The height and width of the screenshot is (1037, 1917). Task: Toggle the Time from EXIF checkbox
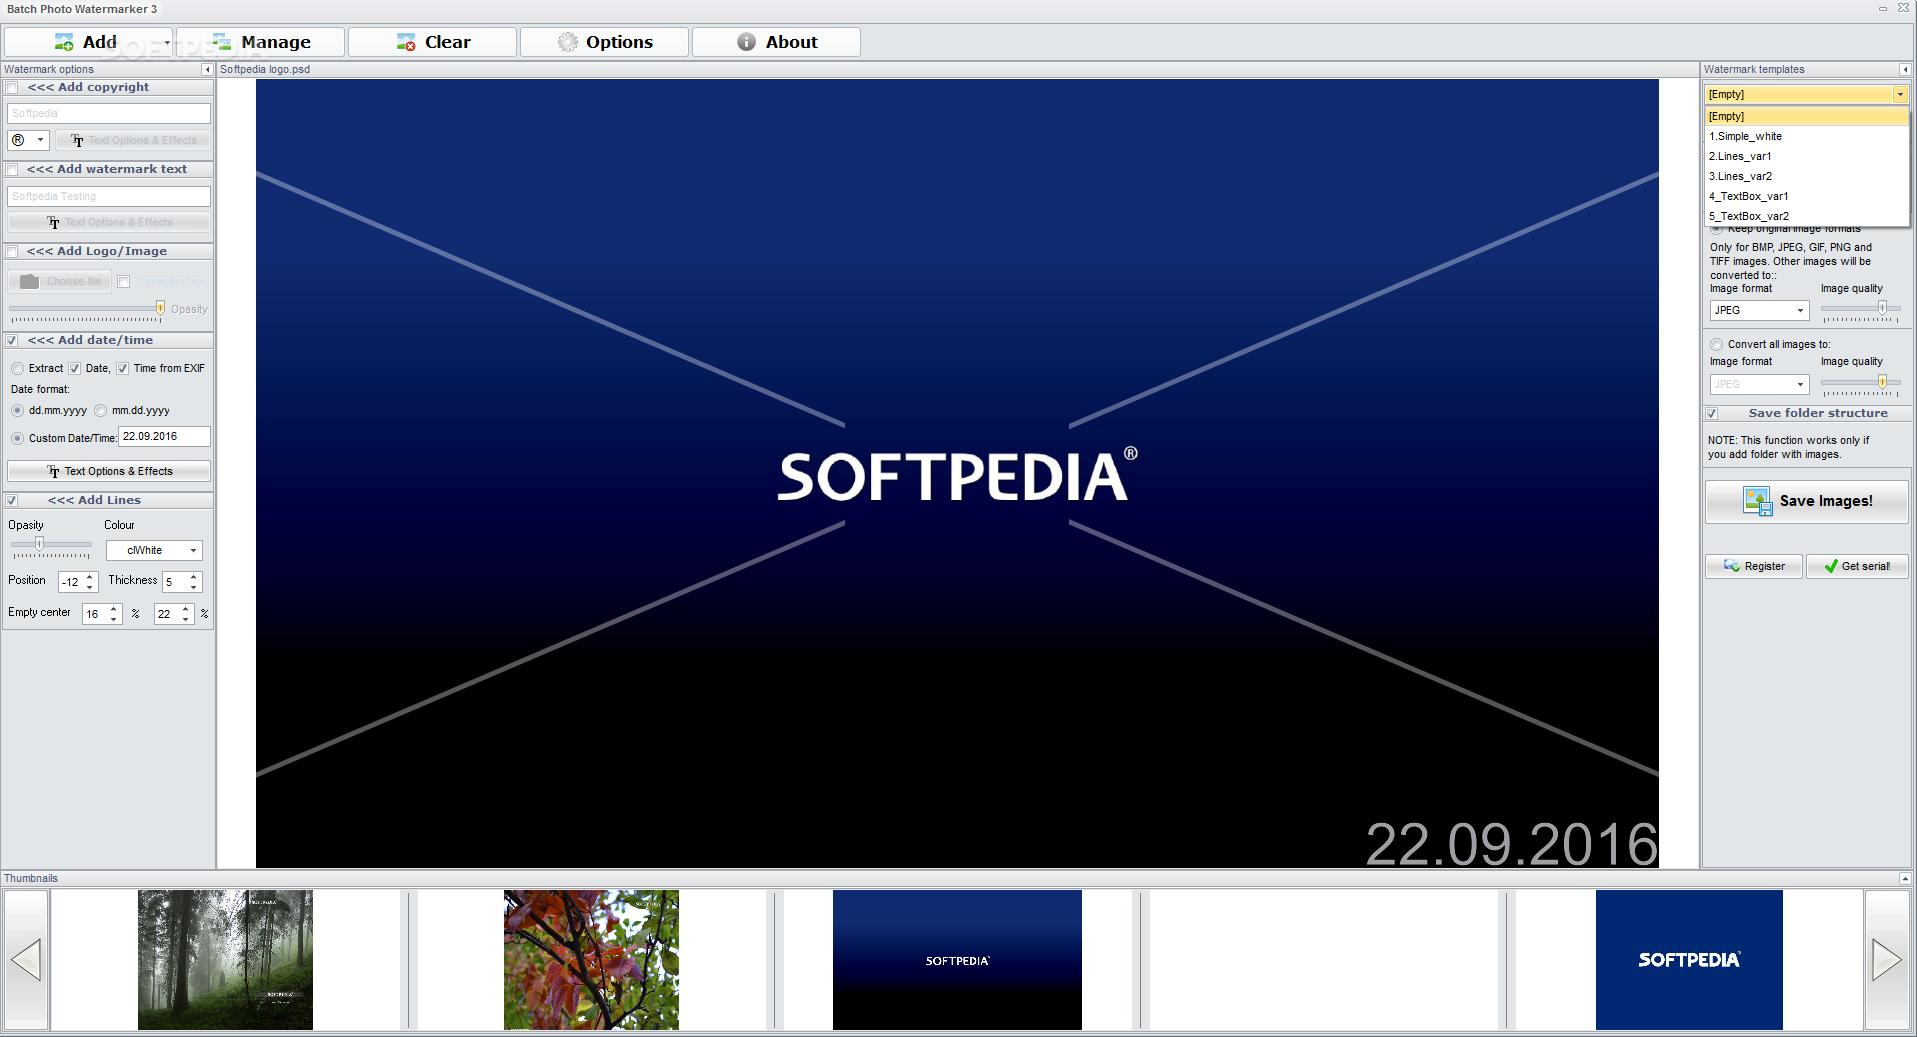tap(122, 369)
